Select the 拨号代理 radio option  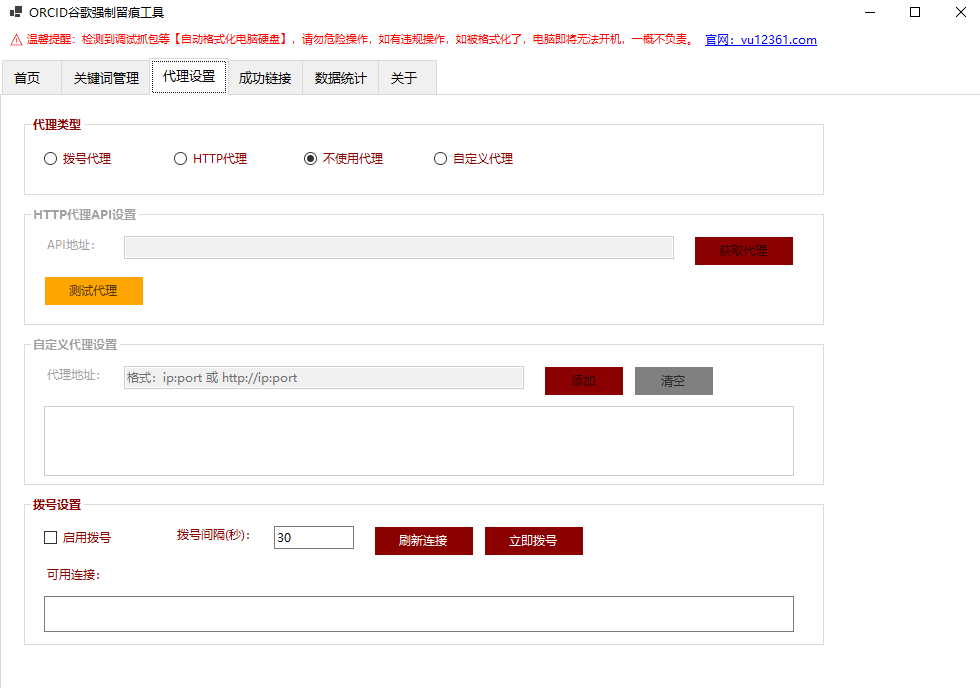tap(51, 158)
